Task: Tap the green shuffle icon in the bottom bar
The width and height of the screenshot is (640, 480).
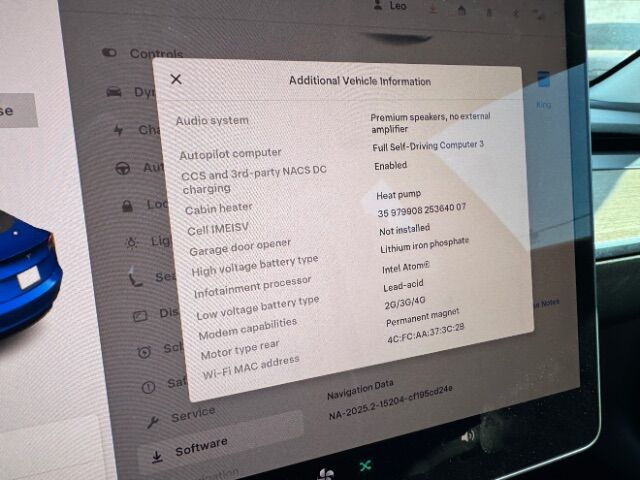Action: pyautogui.click(x=365, y=465)
